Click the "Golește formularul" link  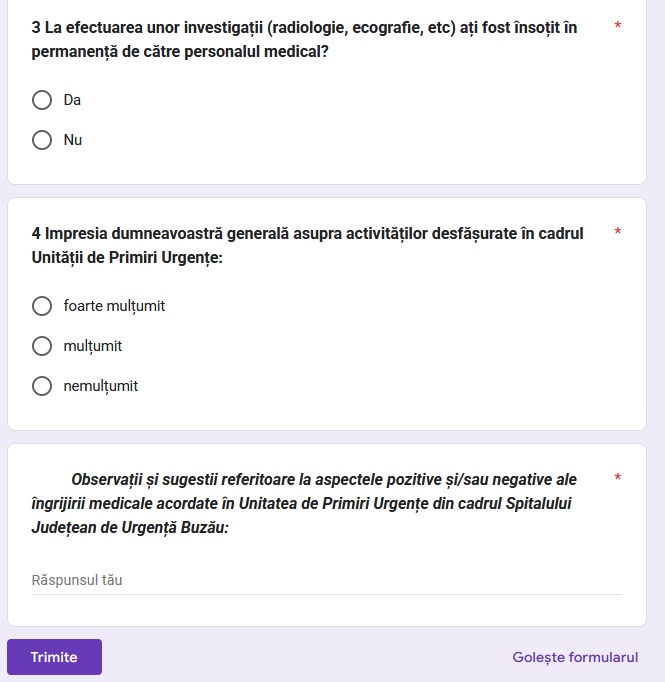click(x=575, y=657)
